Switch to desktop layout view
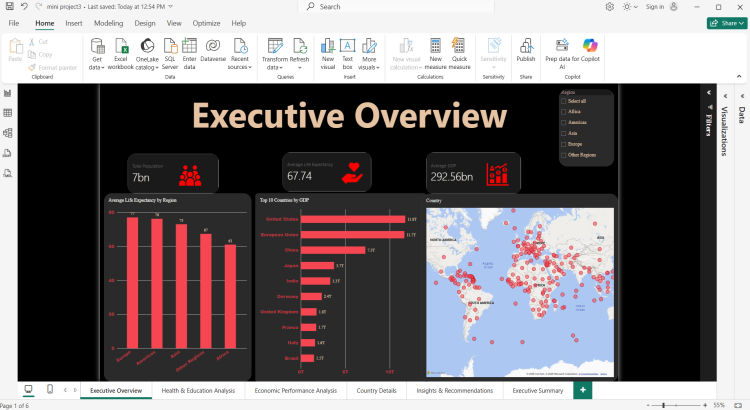The image size is (750, 410). click(29, 390)
